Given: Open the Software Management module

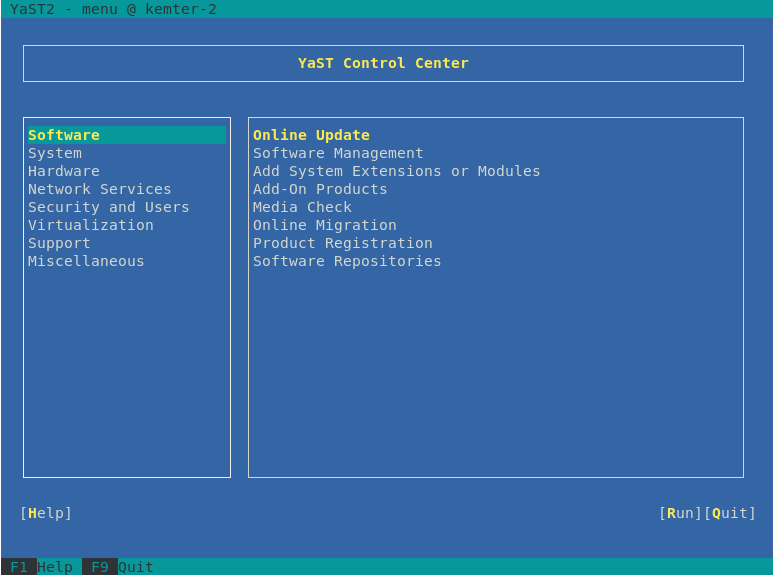Looking at the screenshot, I should point(338,153).
